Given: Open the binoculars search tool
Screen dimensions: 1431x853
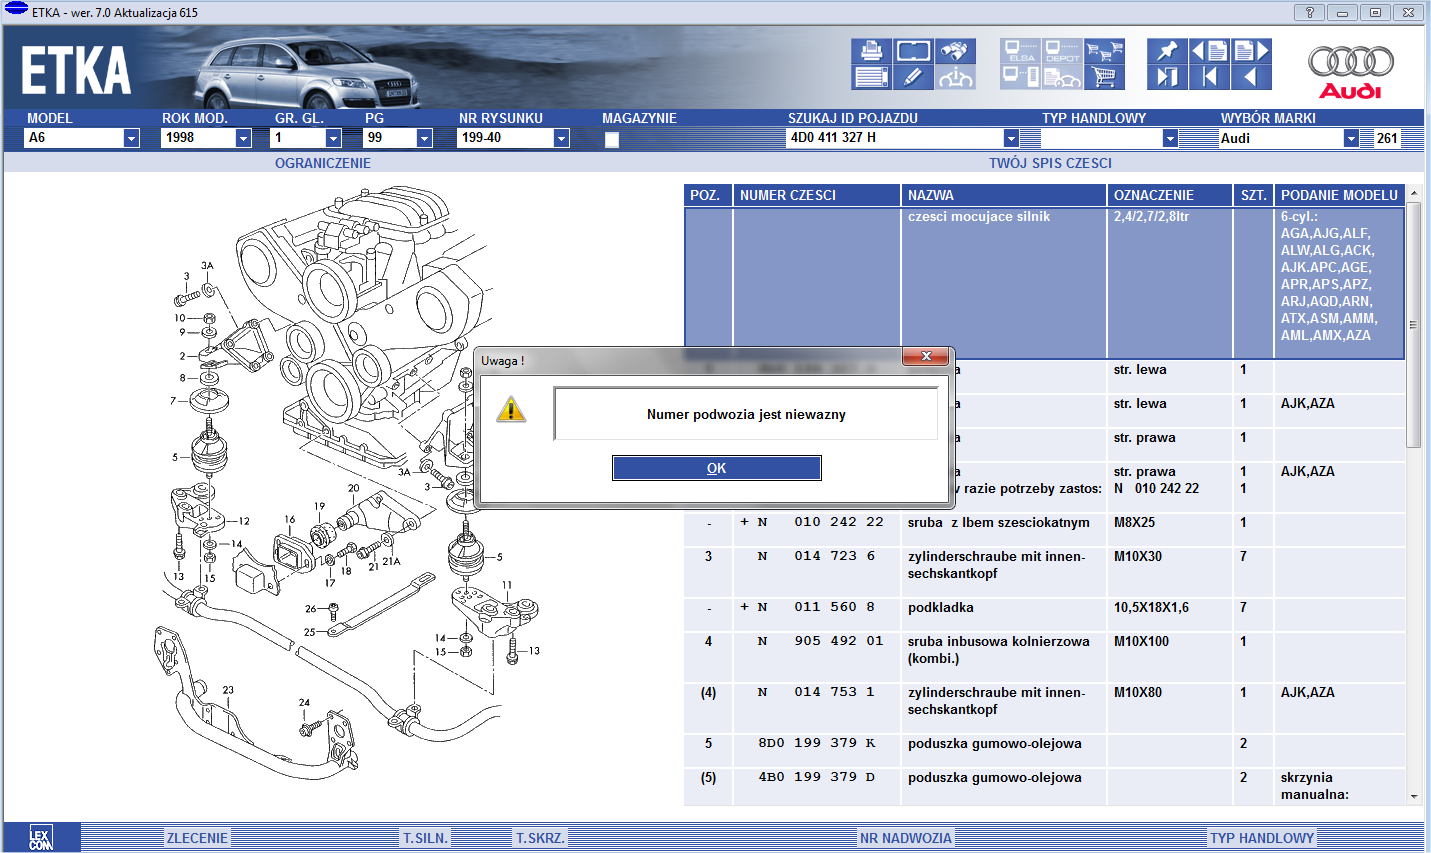Looking at the screenshot, I should (955, 51).
